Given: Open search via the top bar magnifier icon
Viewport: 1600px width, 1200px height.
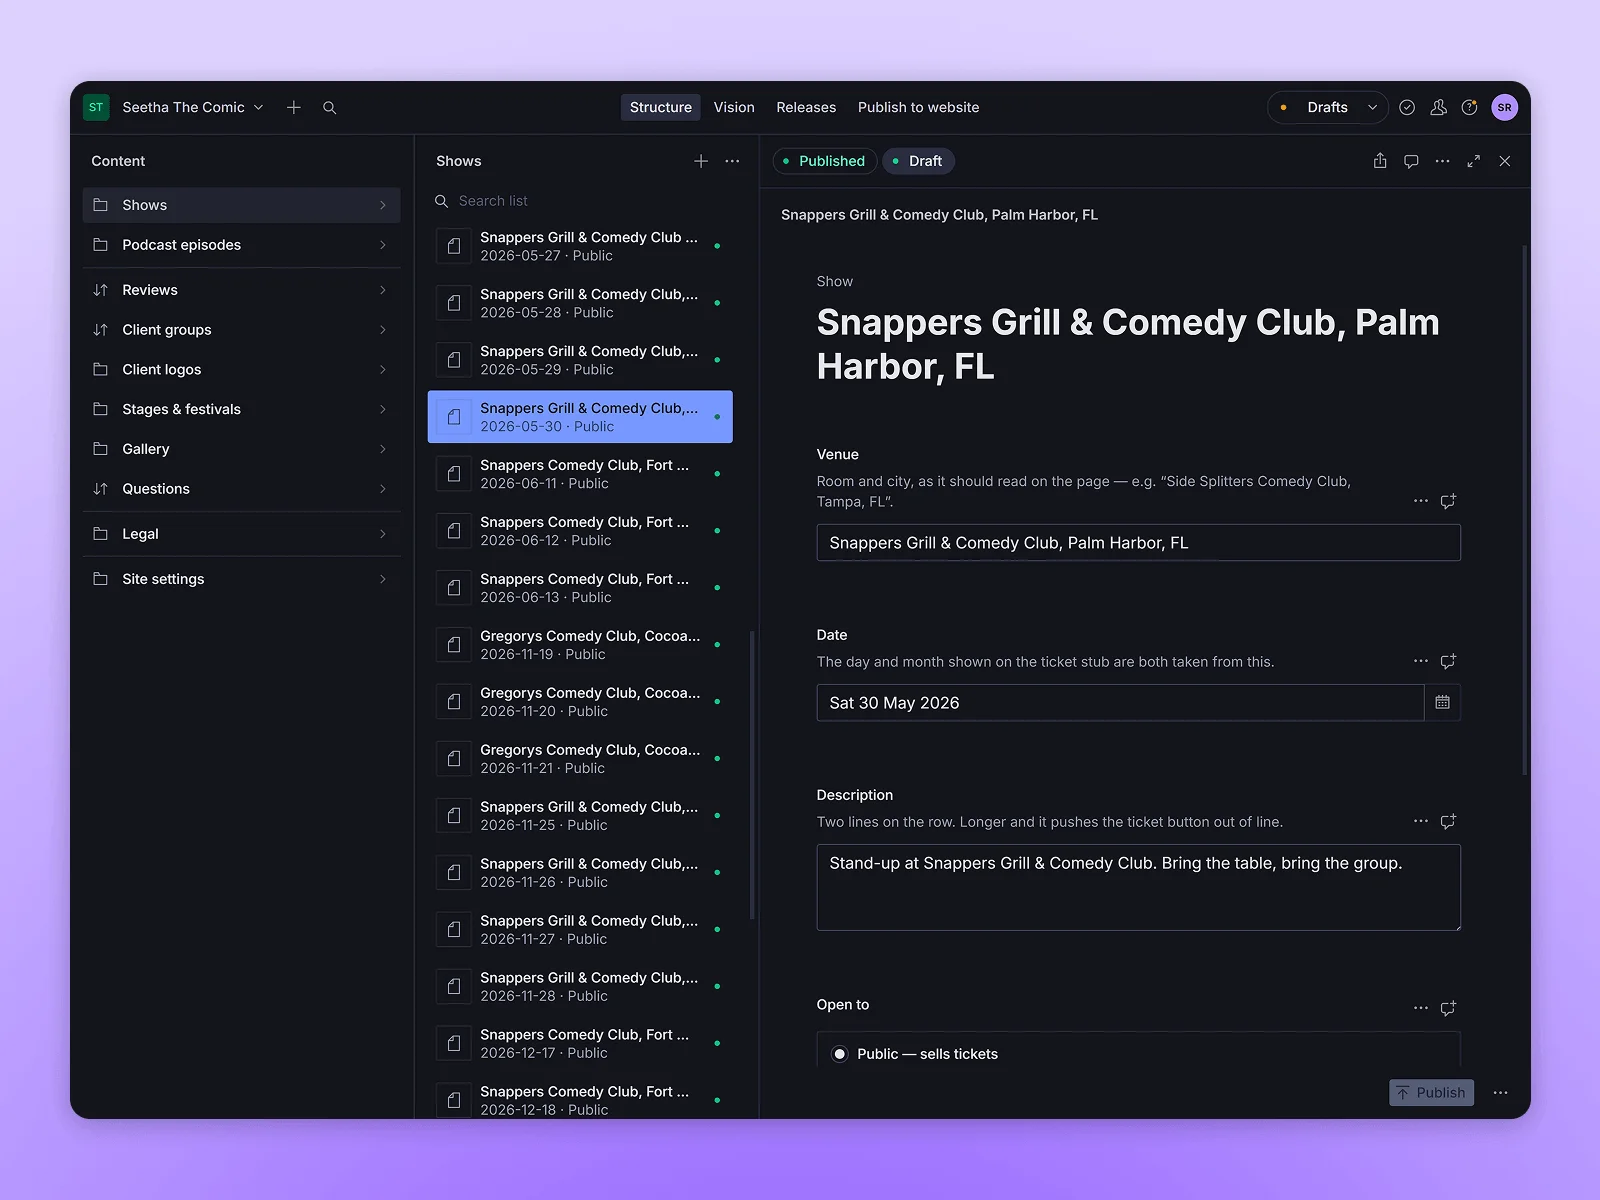Looking at the screenshot, I should (329, 107).
